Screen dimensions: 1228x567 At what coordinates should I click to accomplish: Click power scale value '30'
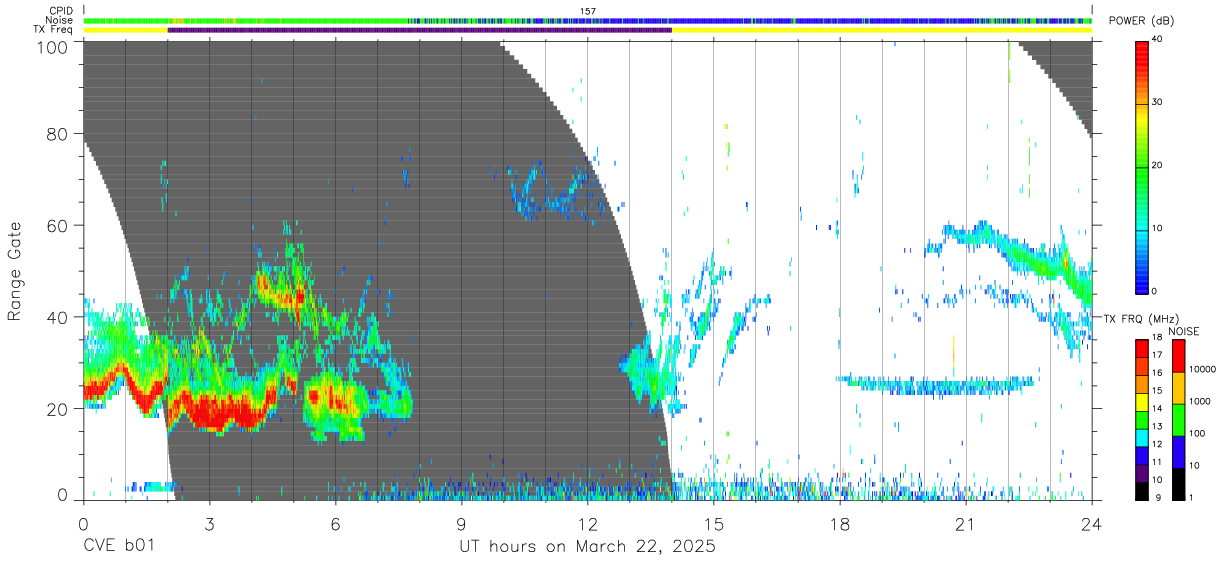[x=1158, y=103]
